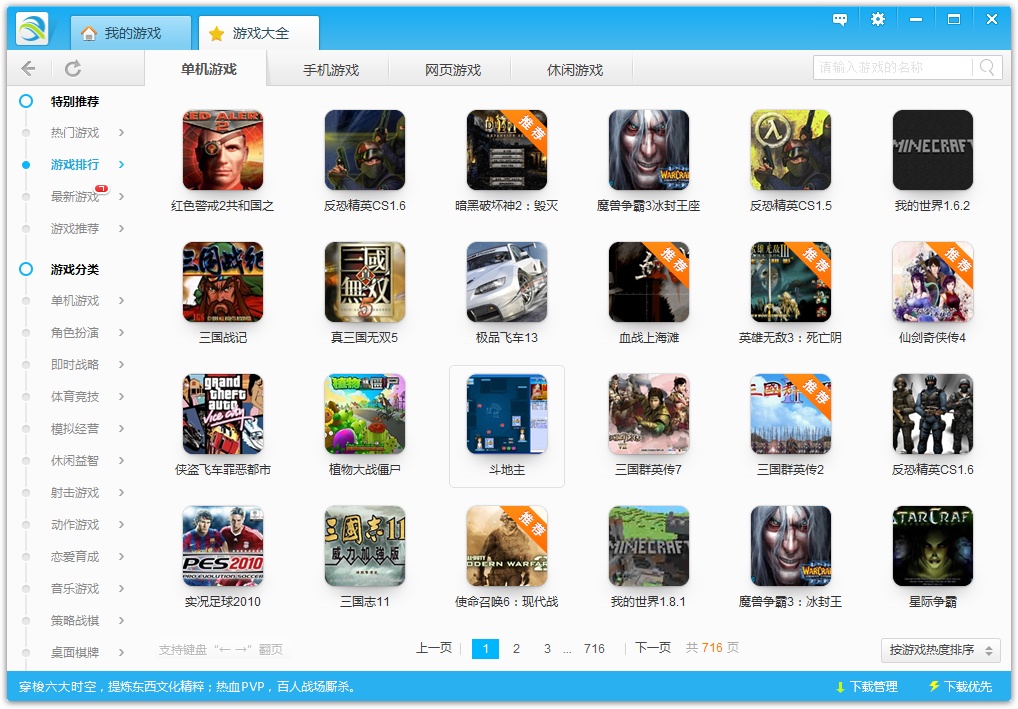
Task: Select the 三国群英传7 game icon
Action: click(649, 414)
